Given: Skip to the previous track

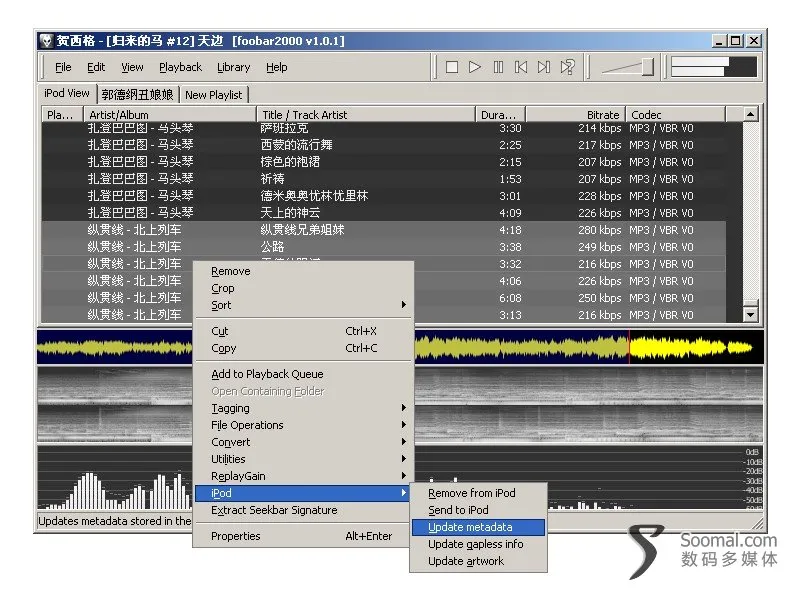Looking at the screenshot, I should pos(521,67).
